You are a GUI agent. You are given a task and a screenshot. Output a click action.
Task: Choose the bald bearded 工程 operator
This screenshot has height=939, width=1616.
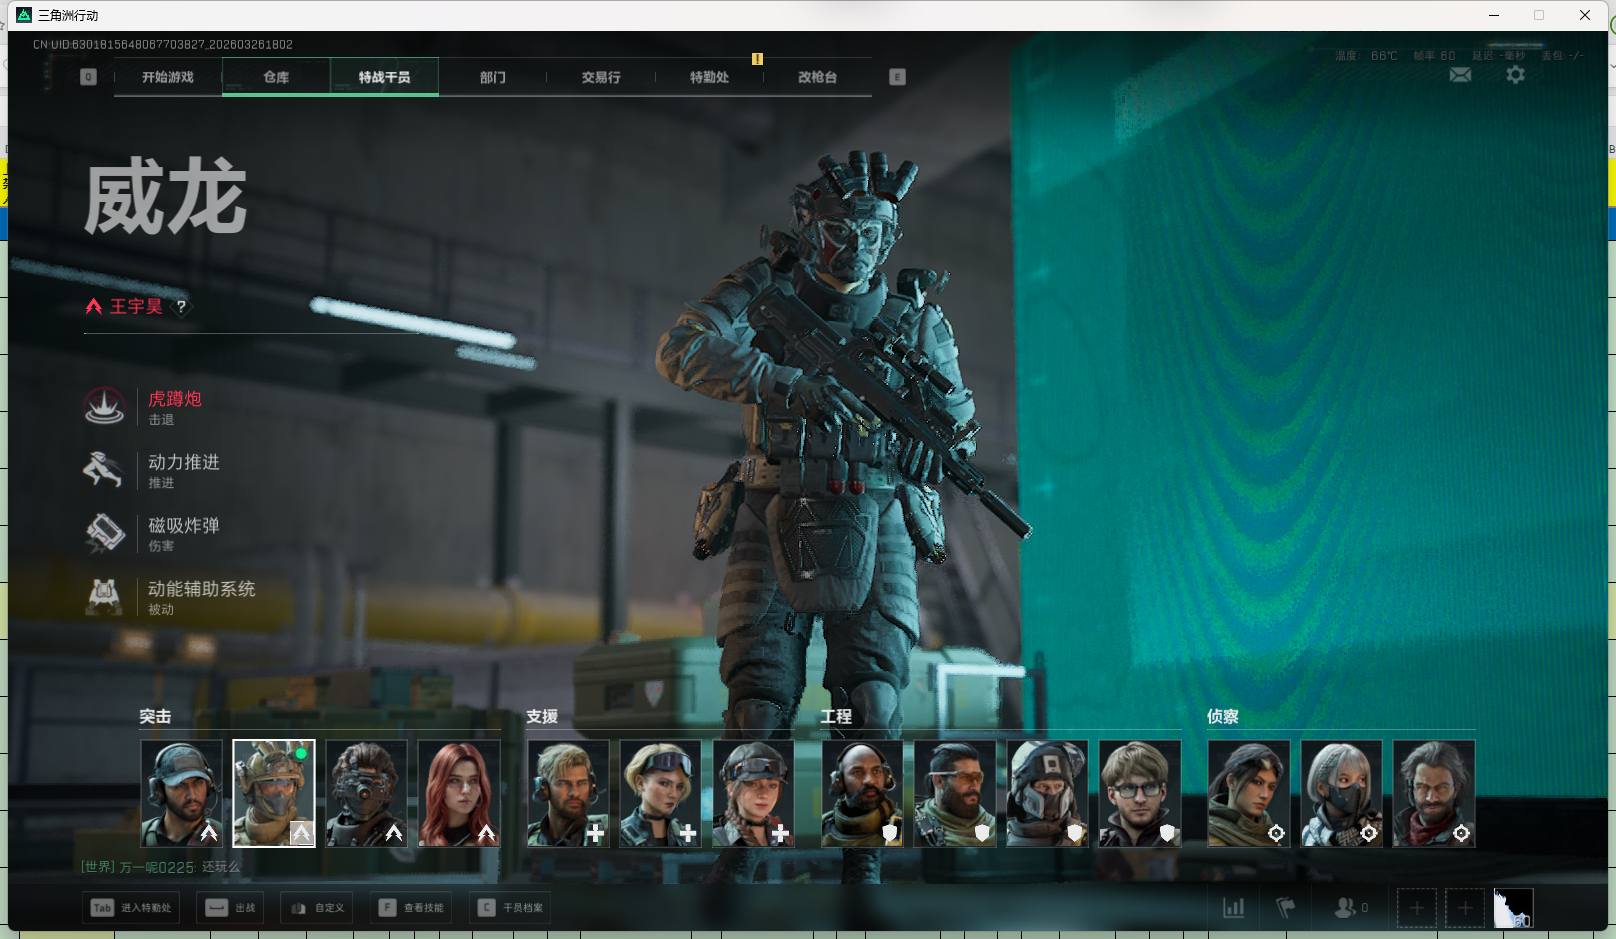click(862, 793)
